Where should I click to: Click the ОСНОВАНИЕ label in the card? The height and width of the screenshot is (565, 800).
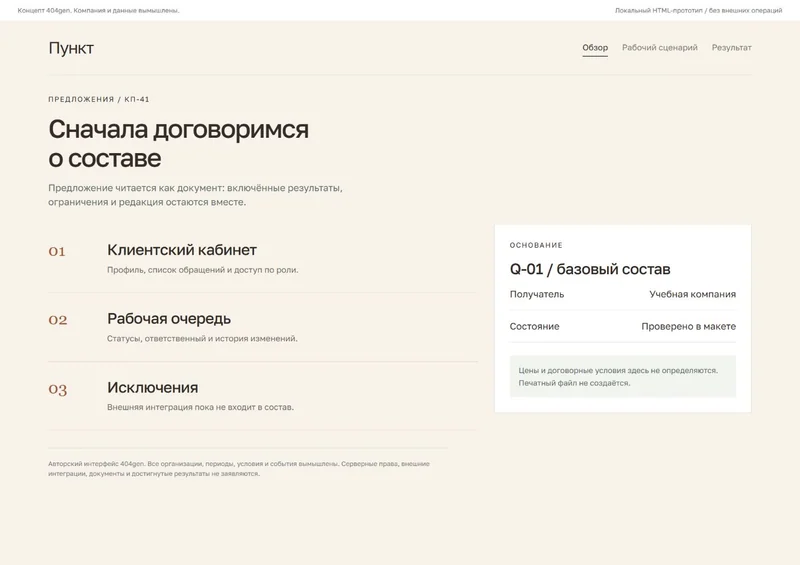tap(536, 245)
